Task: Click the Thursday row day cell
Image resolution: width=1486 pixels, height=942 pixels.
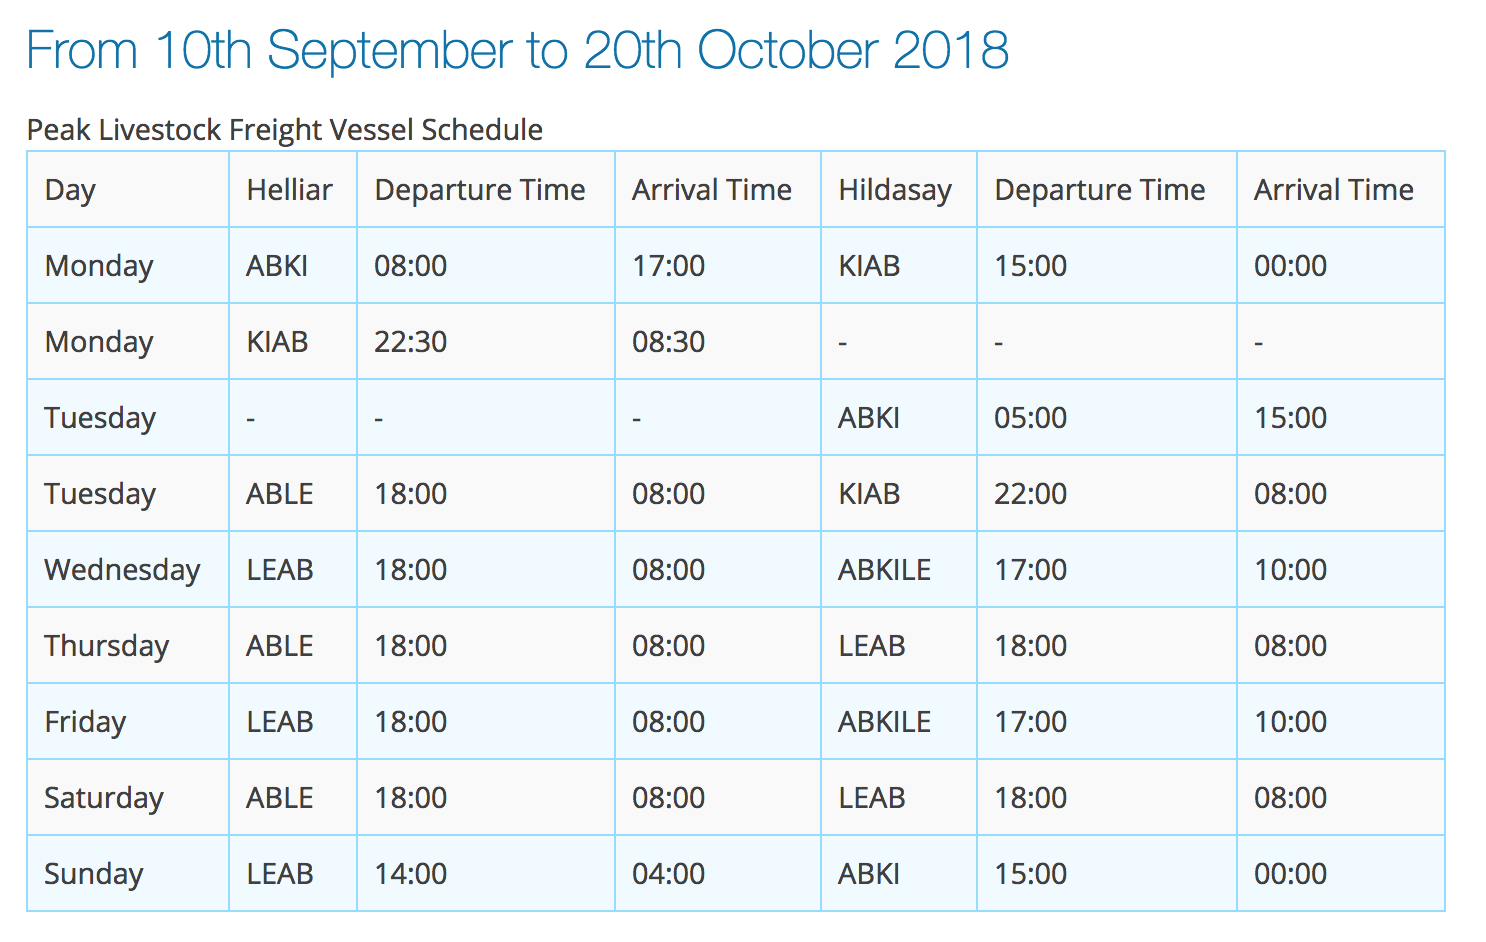Action: (x=128, y=645)
